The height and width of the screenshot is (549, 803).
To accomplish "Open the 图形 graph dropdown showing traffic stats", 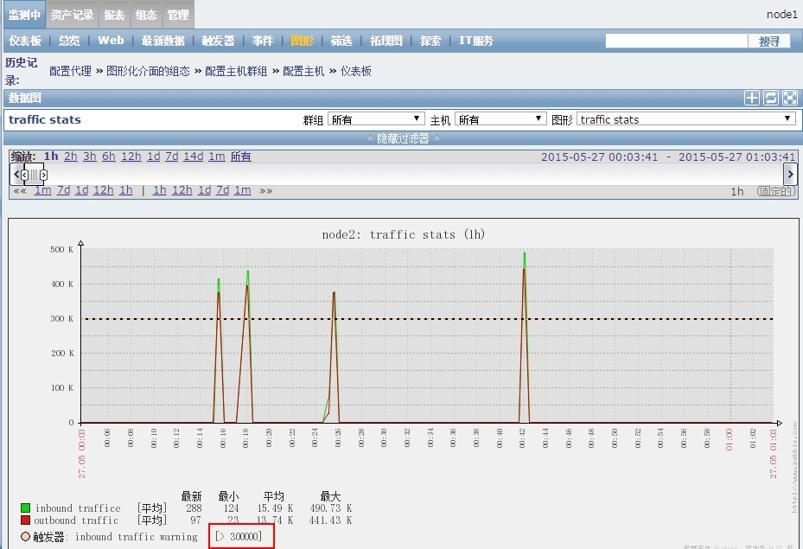I will tap(686, 119).
